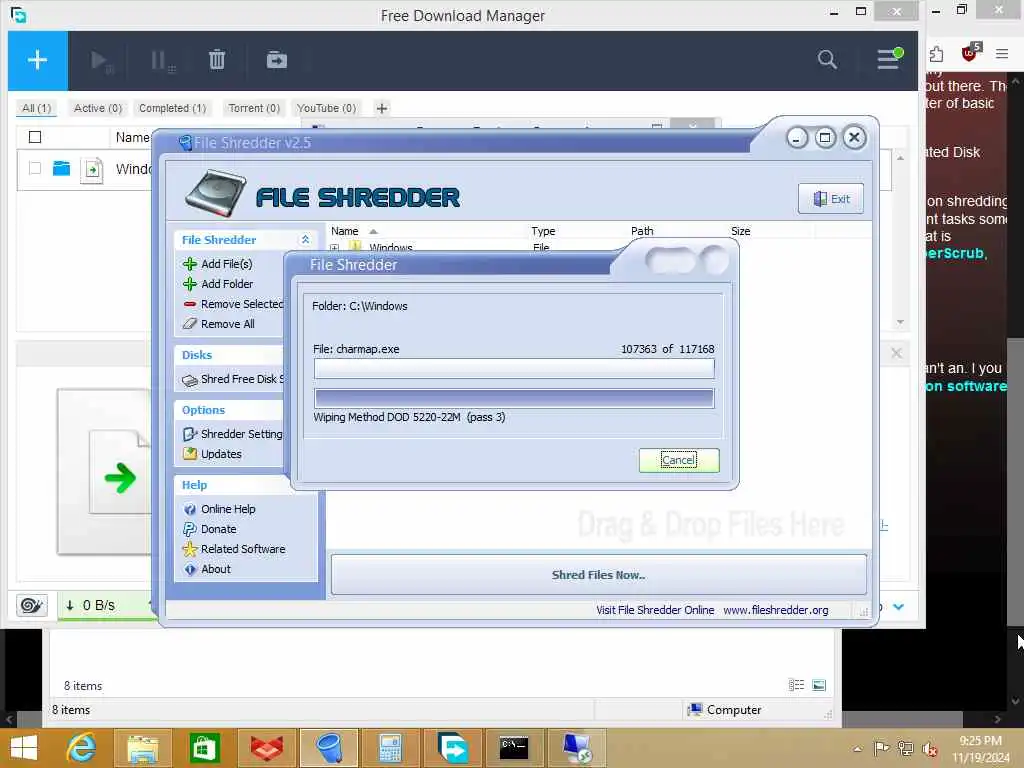Click the overall wiping progress bar
This screenshot has width=1024, height=768.
[x=514, y=398]
